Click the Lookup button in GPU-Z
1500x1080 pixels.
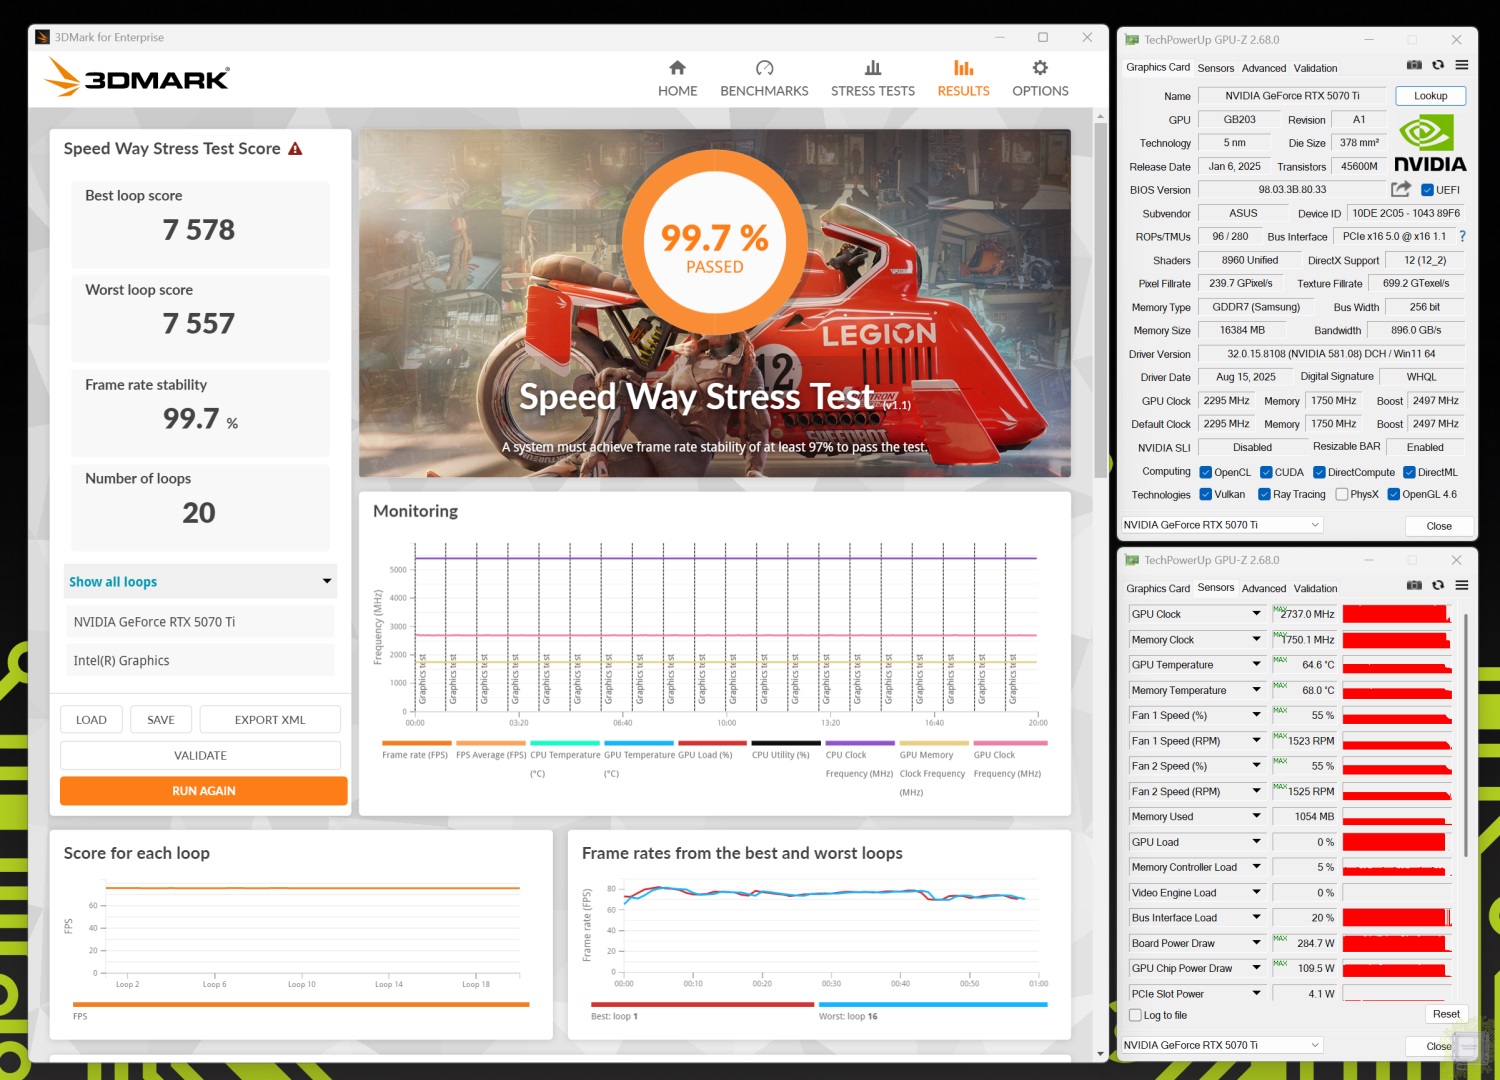[1430, 96]
